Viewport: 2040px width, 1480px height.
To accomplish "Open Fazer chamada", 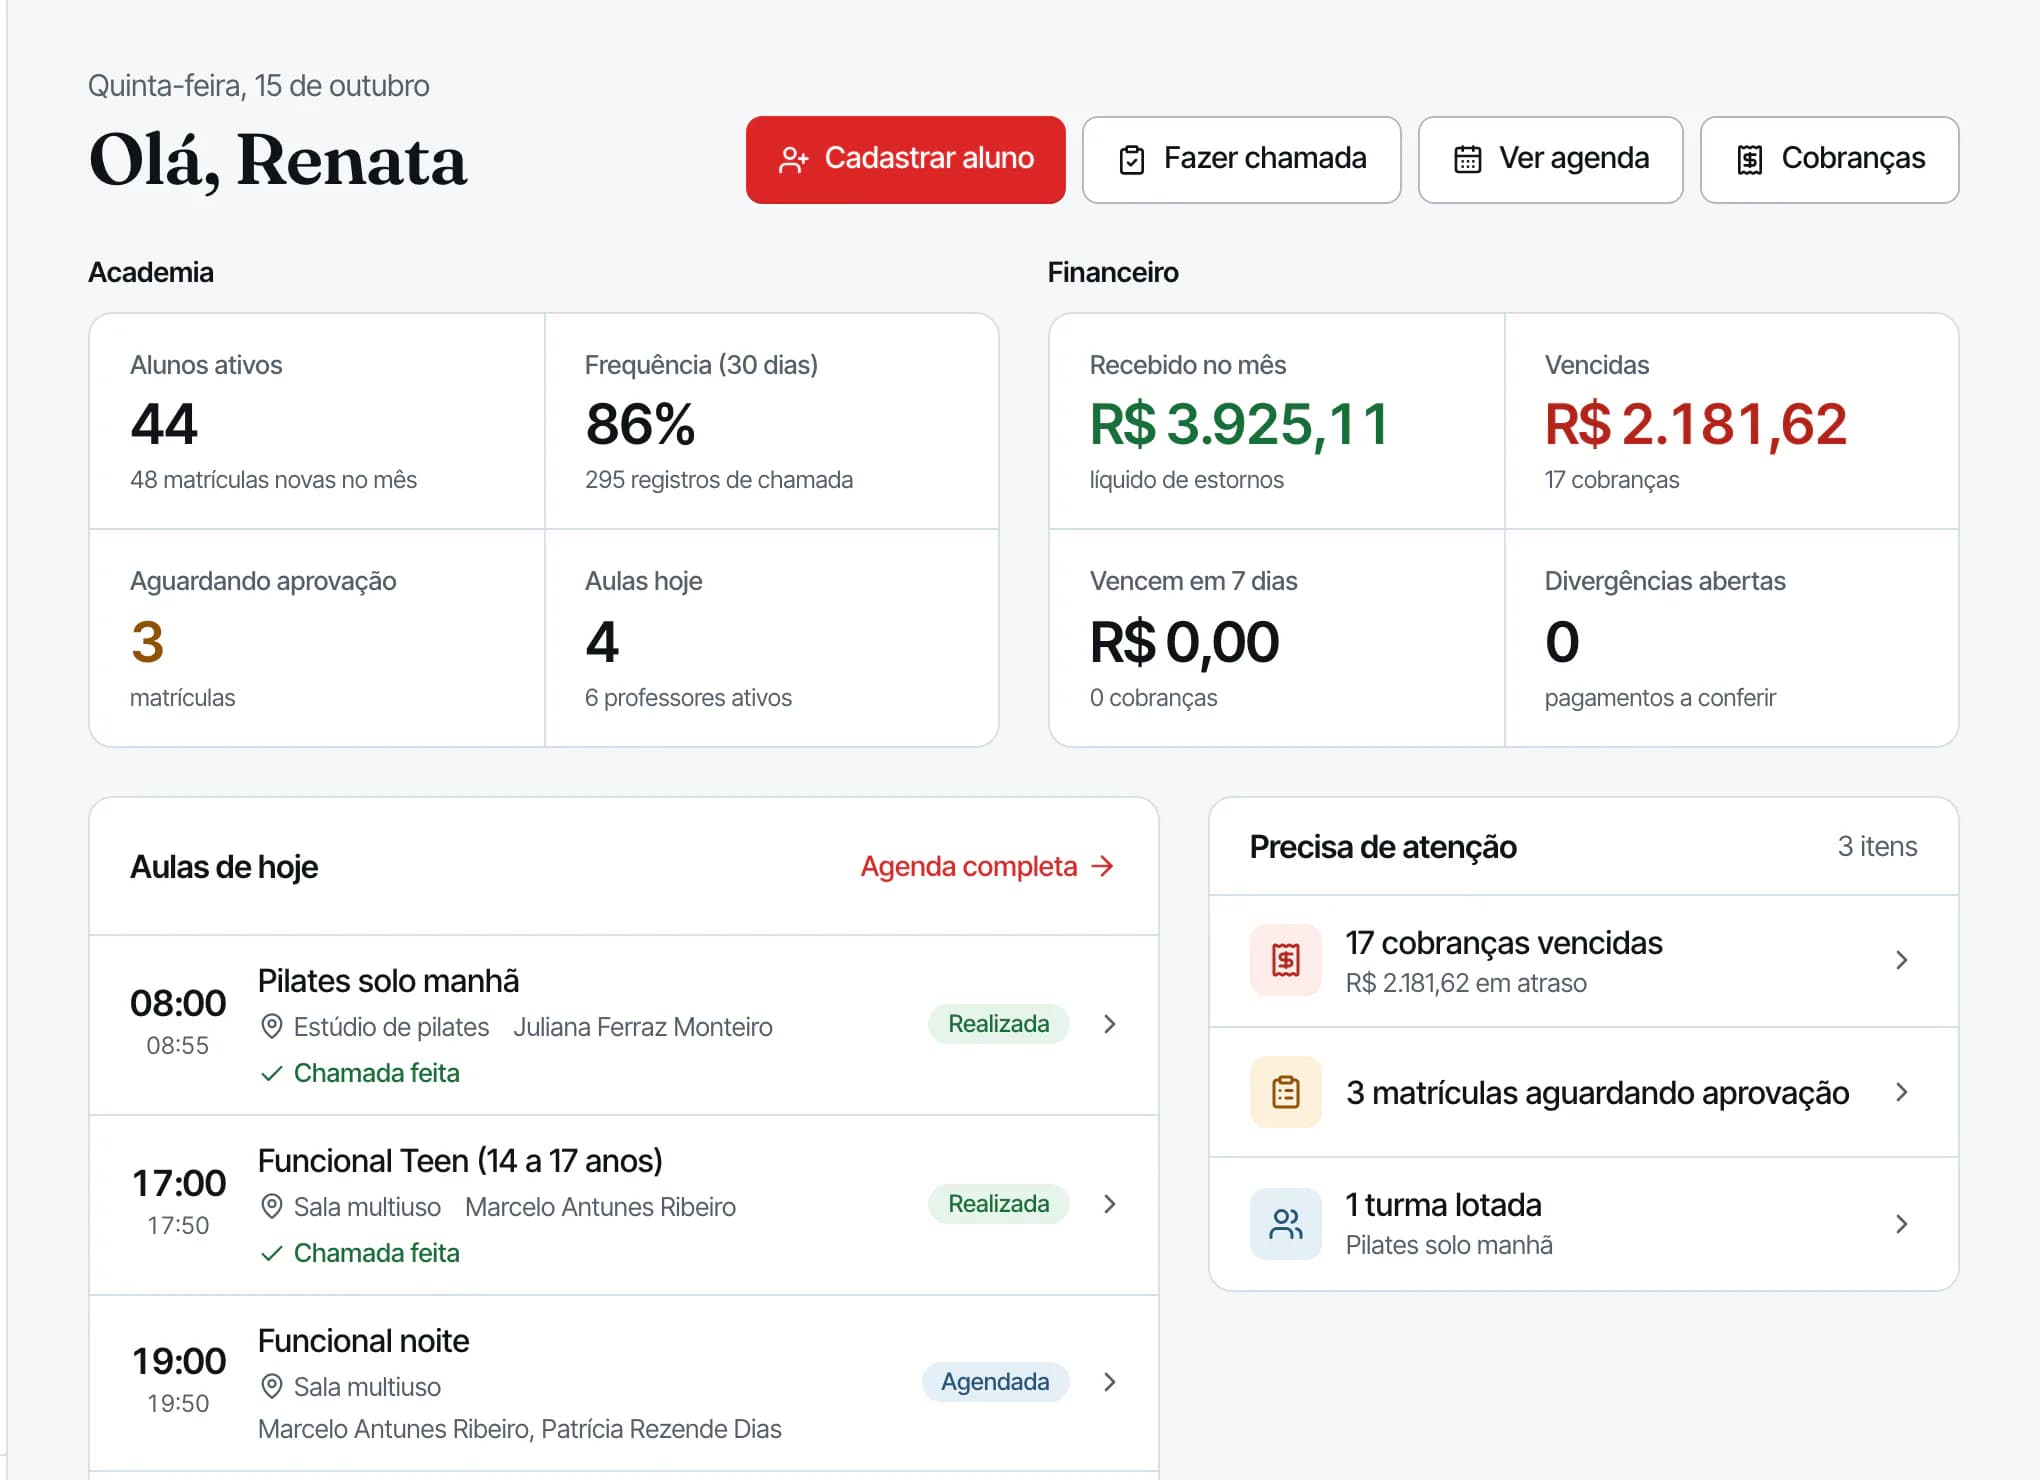I will pos(1241,160).
